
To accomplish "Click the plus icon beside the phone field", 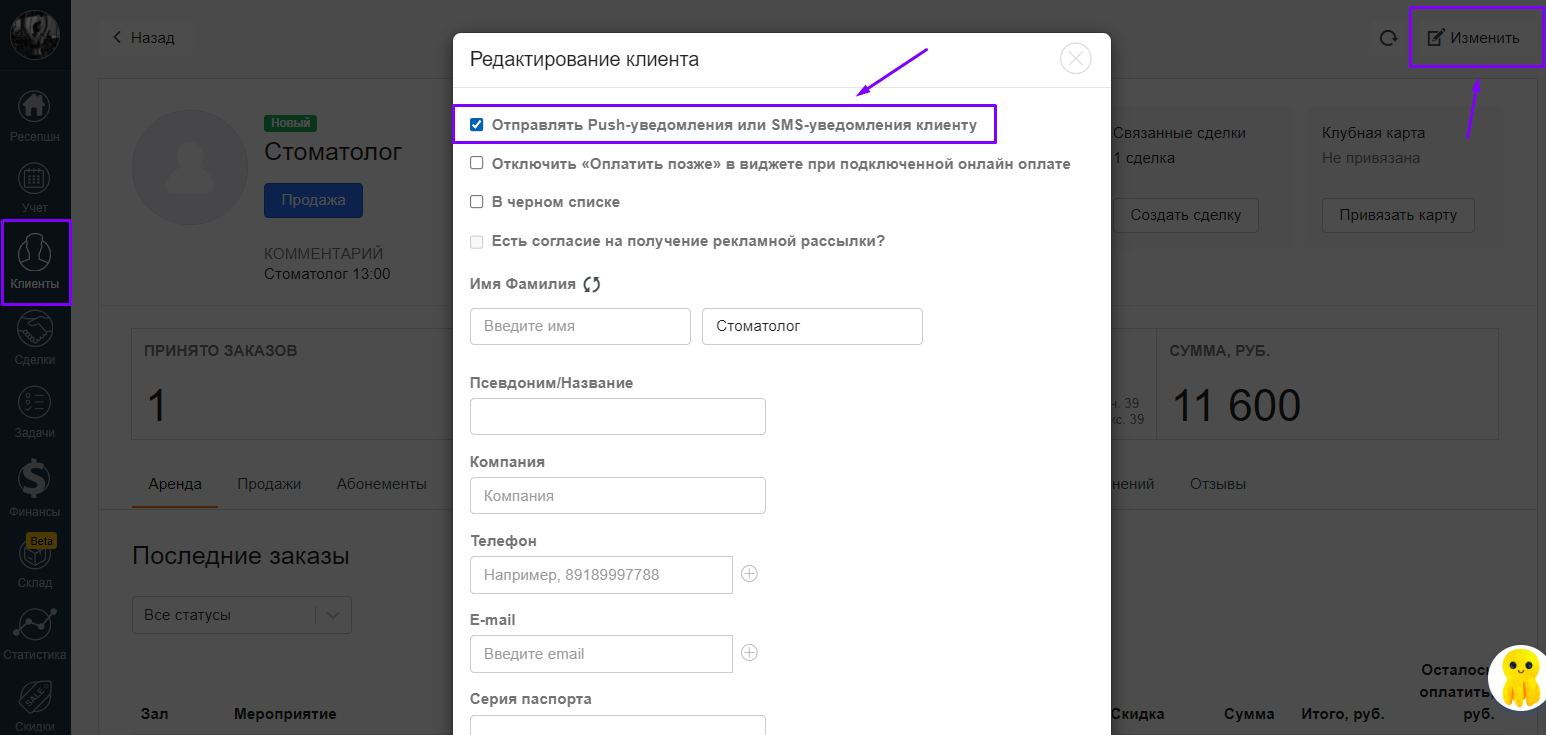I will 749,574.
